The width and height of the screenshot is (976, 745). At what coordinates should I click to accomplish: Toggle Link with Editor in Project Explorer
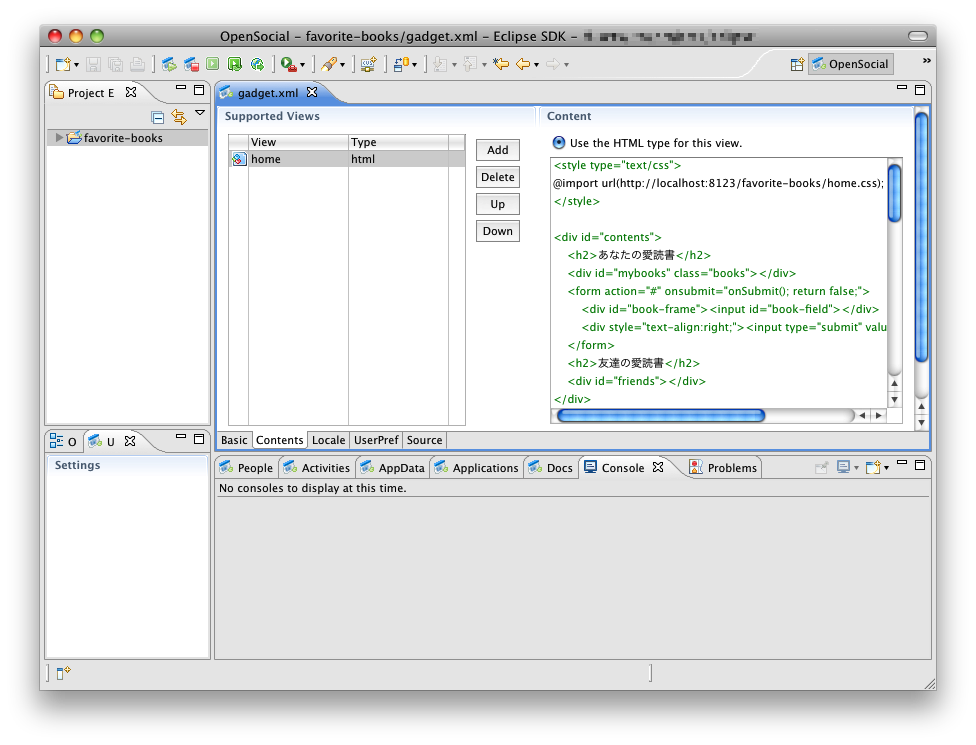pyautogui.click(x=179, y=117)
